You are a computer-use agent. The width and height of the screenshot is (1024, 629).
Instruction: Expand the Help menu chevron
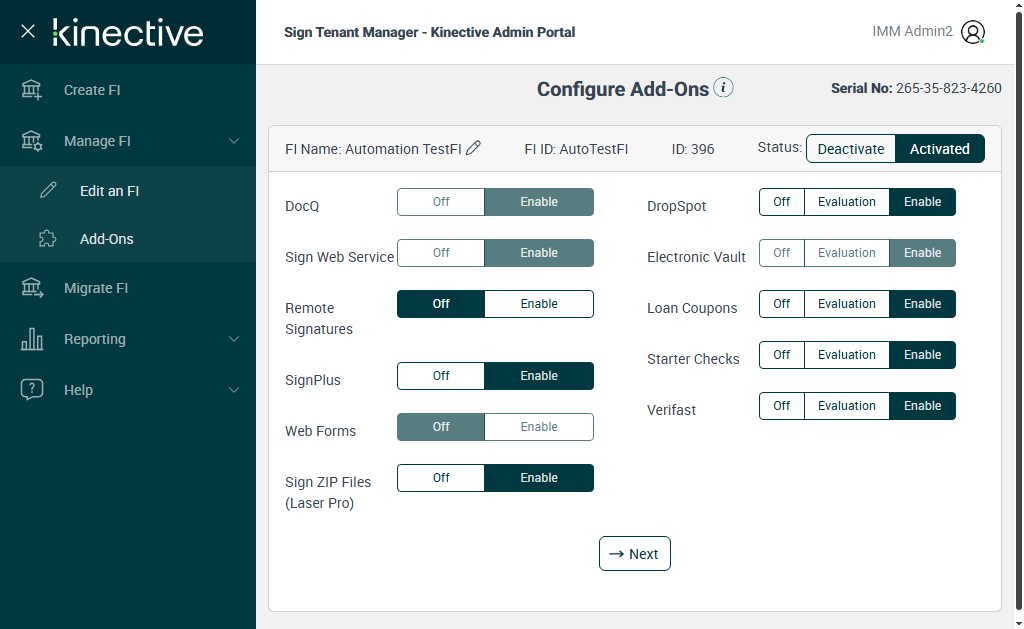point(234,390)
